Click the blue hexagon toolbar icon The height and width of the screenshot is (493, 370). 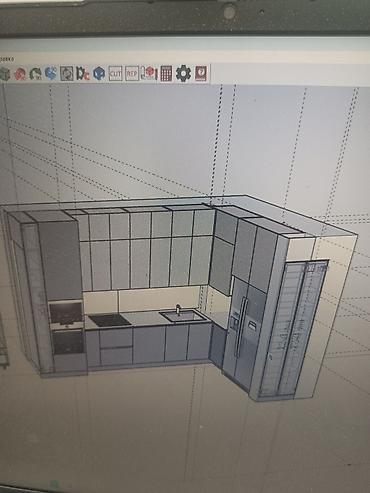(x=99, y=73)
